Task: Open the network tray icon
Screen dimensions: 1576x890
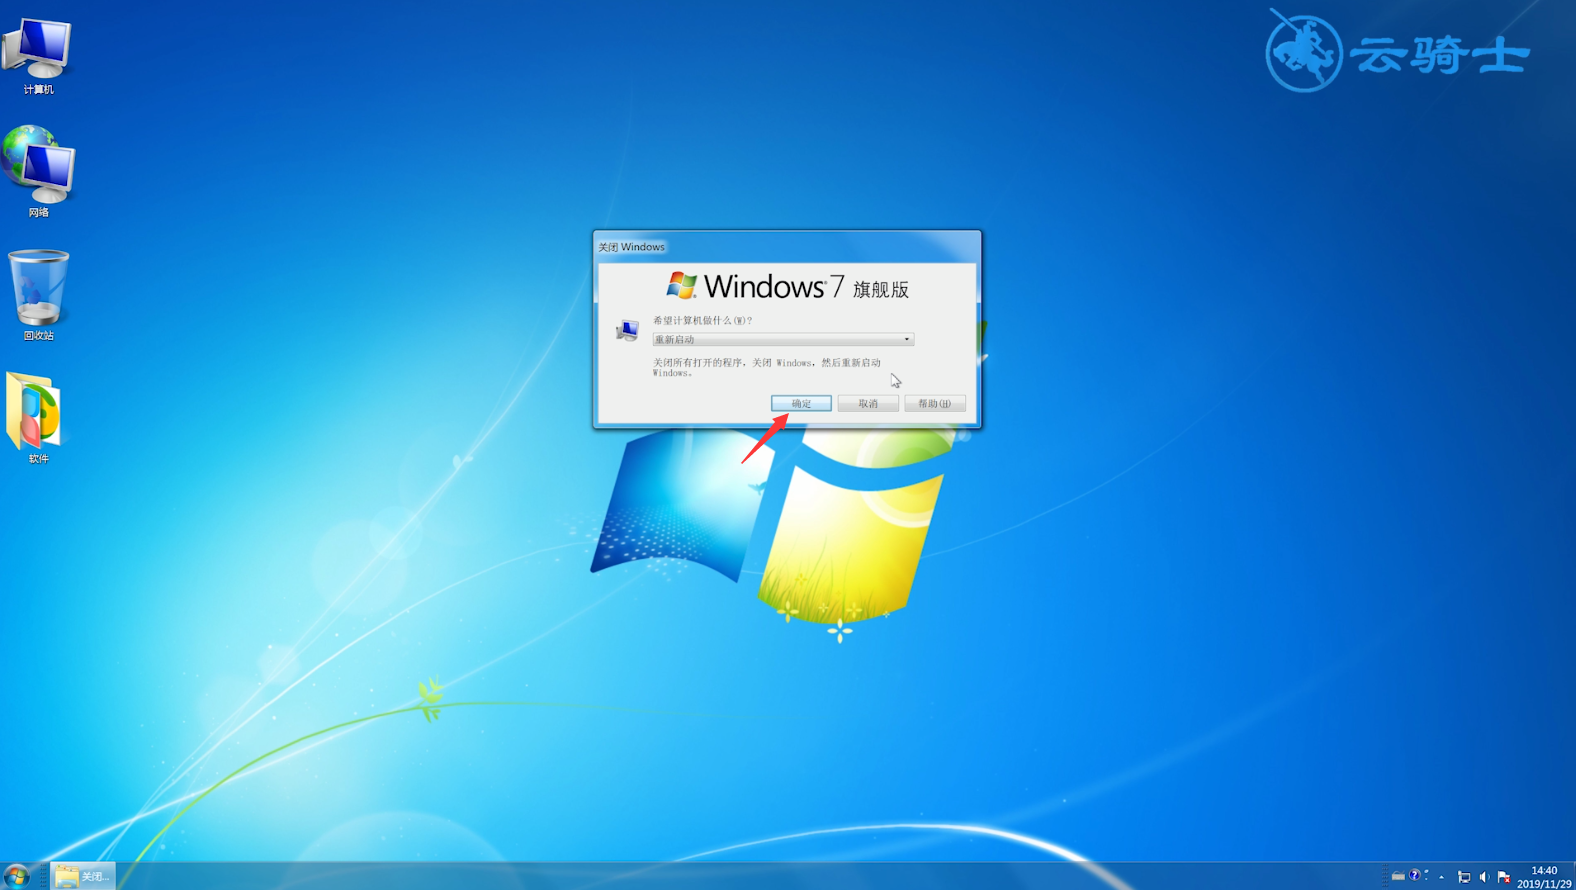Action: [1464, 877]
